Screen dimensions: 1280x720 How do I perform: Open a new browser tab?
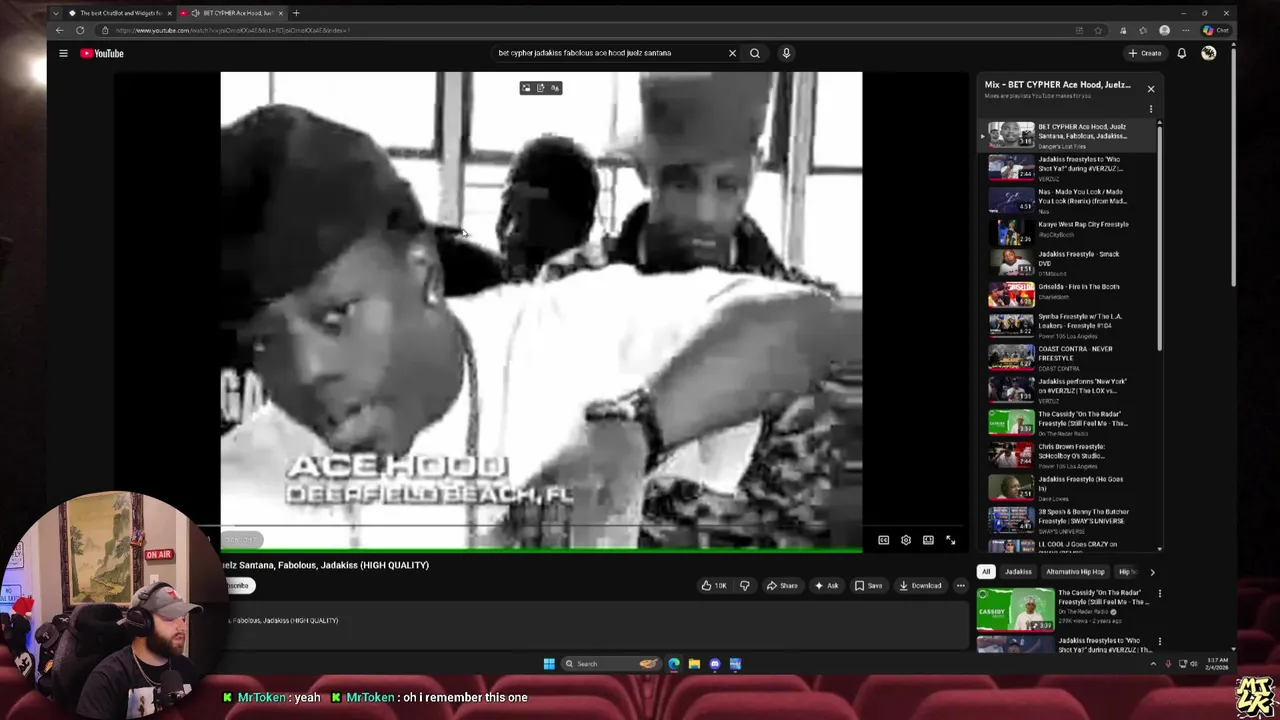coord(296,13)
